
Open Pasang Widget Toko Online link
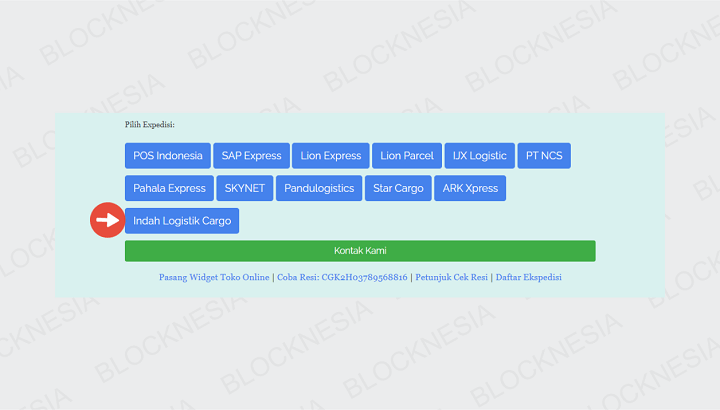(214, 277)
